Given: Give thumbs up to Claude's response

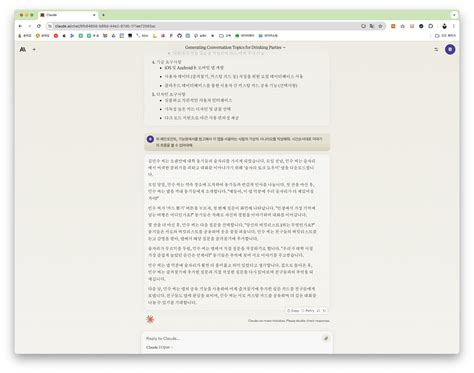Looking at the screenshot, I should tap(319, 310).
